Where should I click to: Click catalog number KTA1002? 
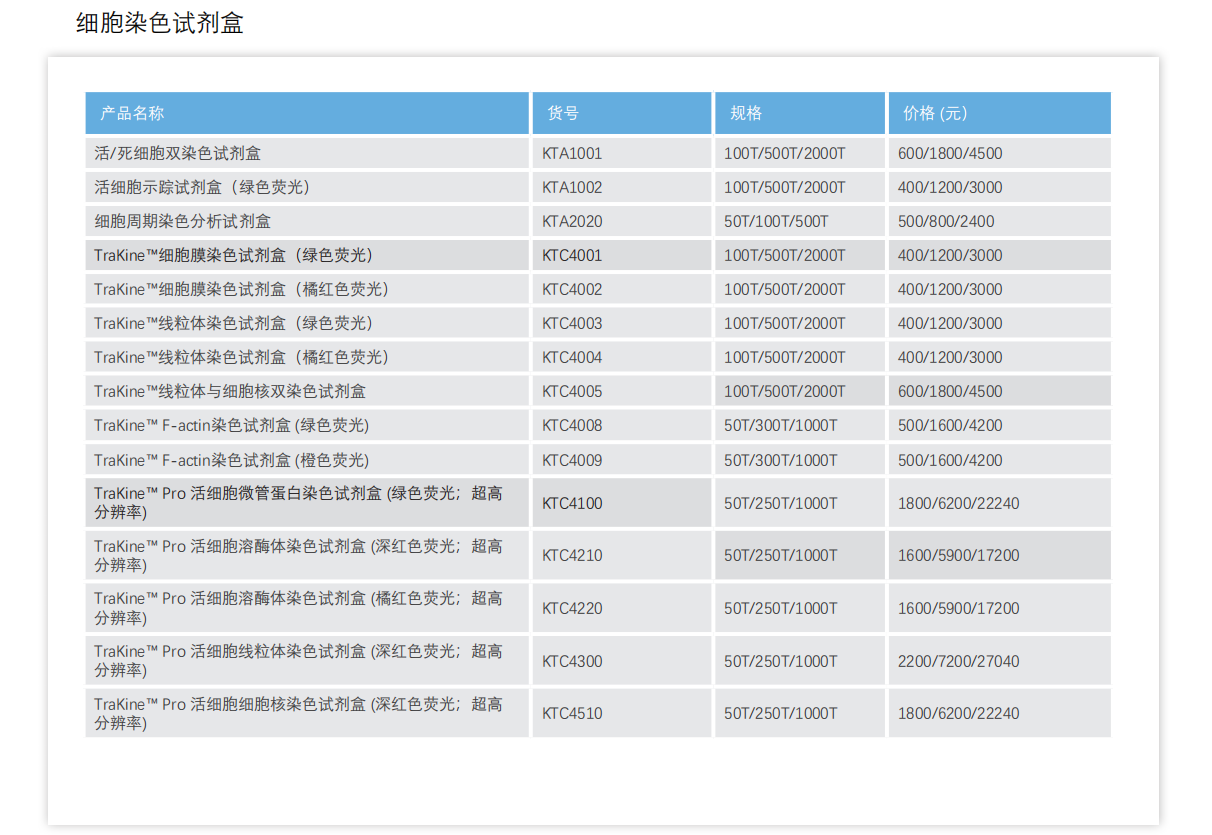point(572,188)
